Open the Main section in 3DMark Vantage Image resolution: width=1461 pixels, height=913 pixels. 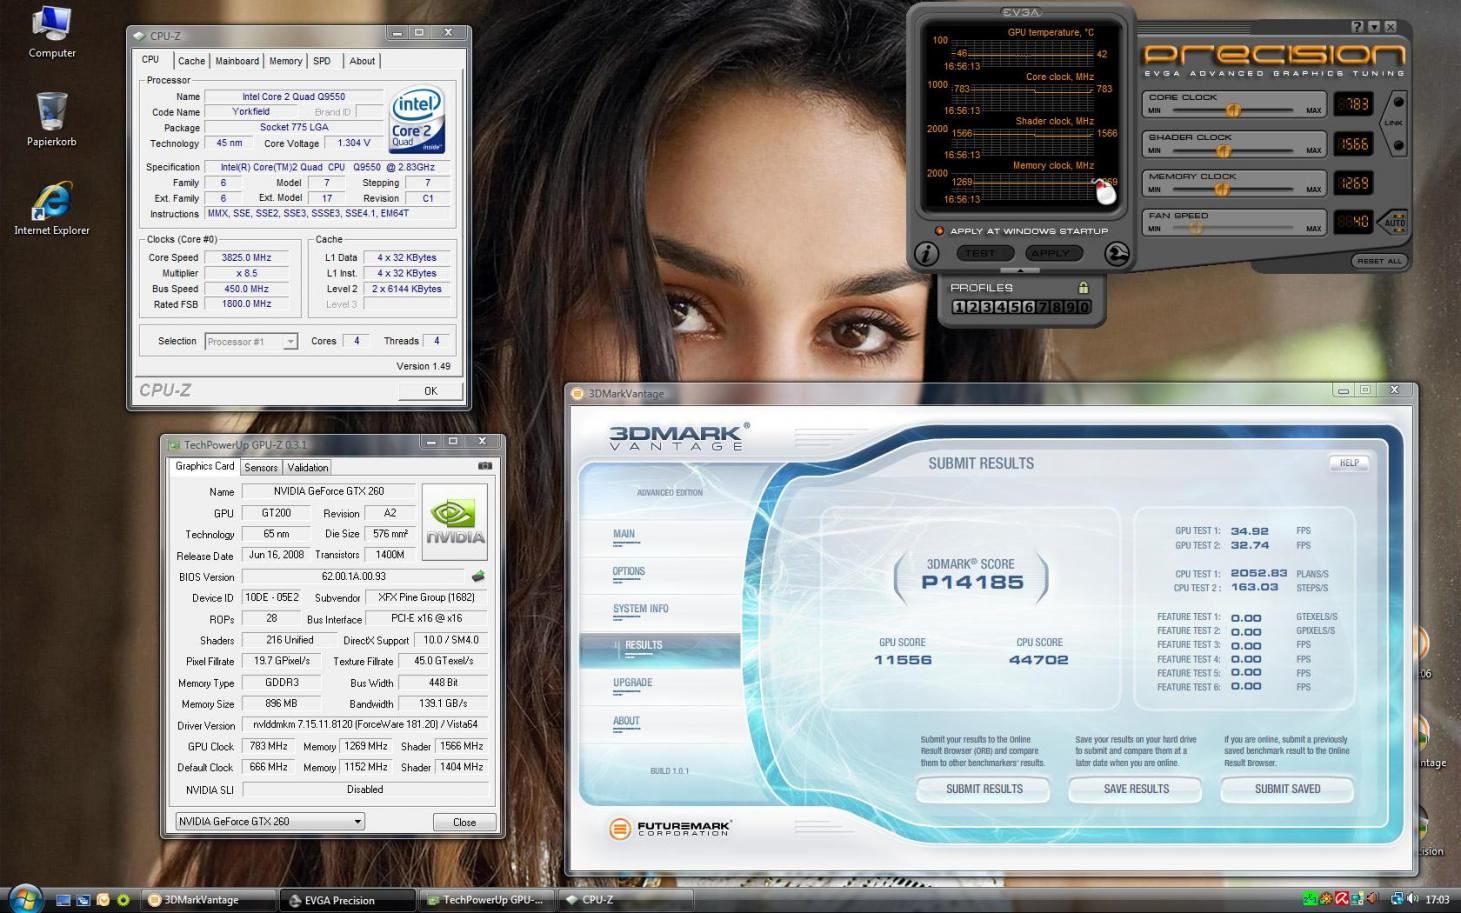point(624,534)
